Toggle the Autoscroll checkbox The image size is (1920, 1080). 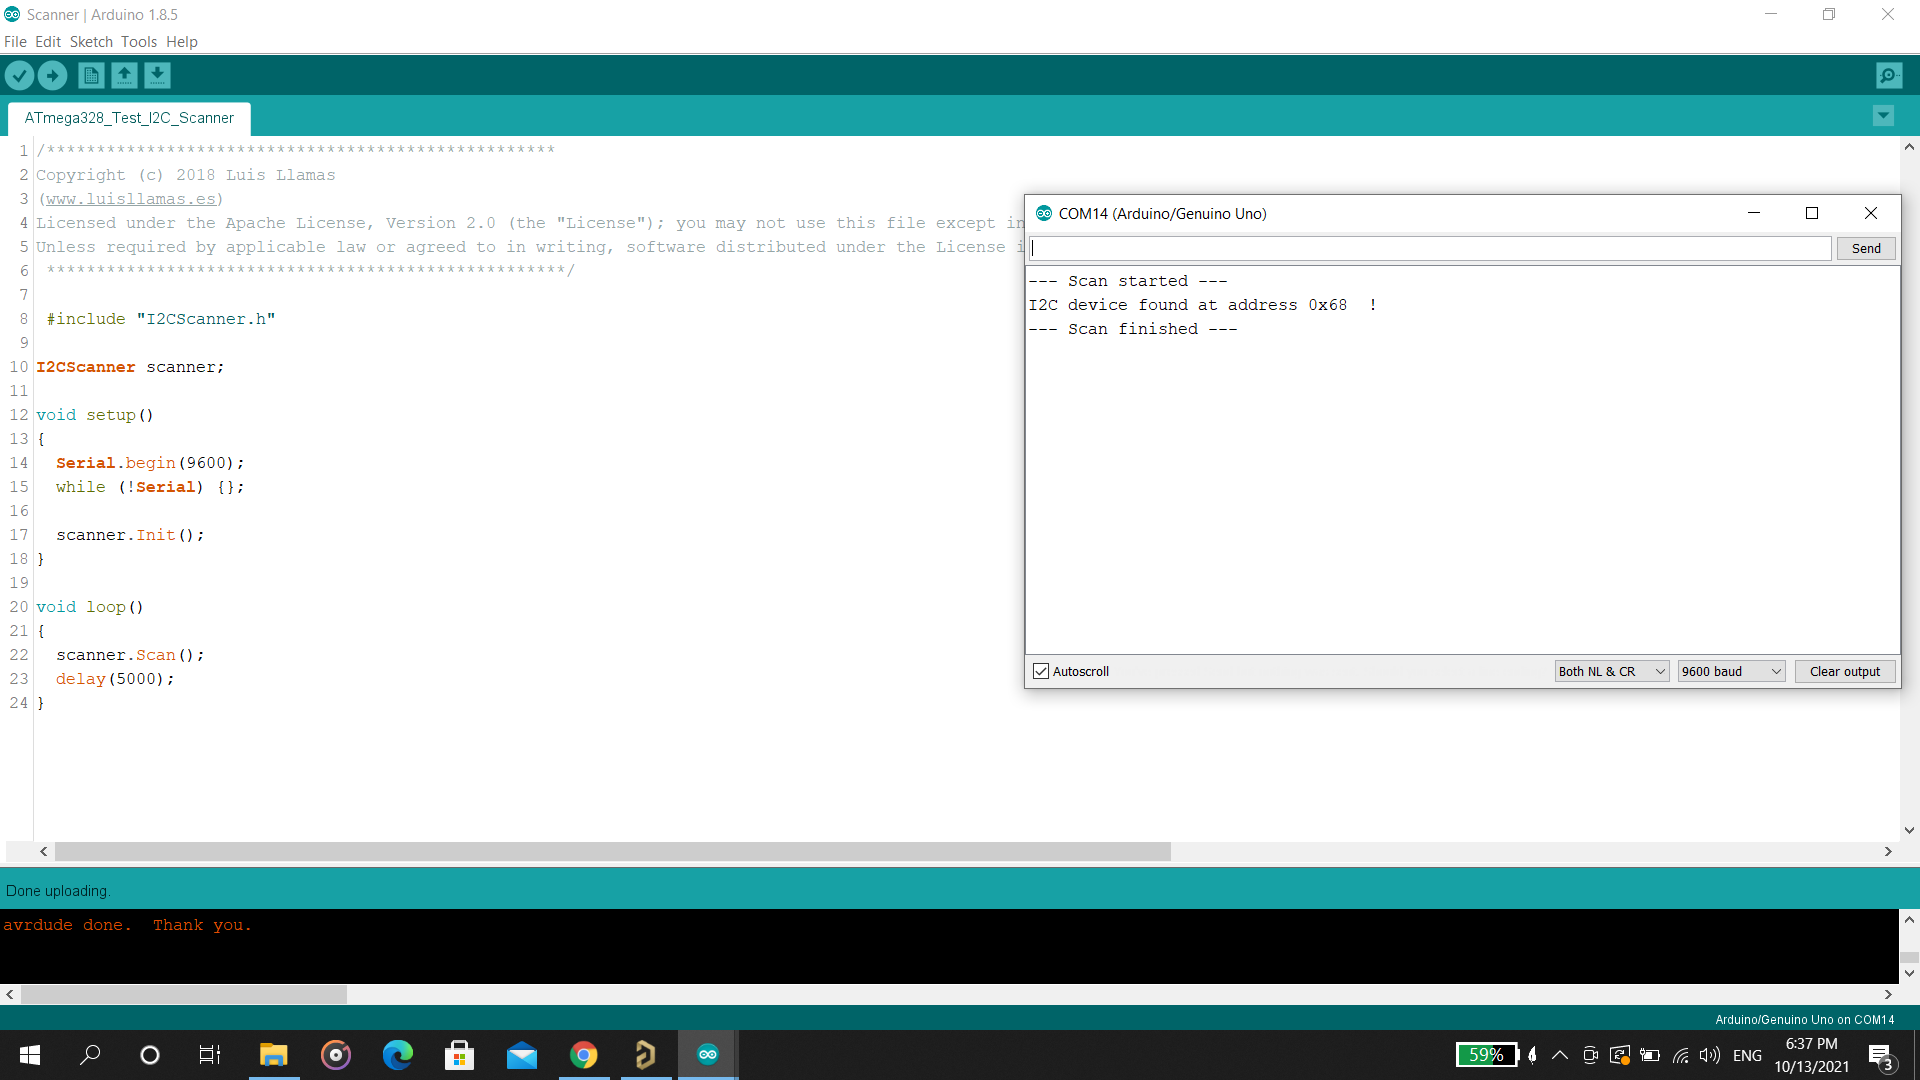[1041, 671]
